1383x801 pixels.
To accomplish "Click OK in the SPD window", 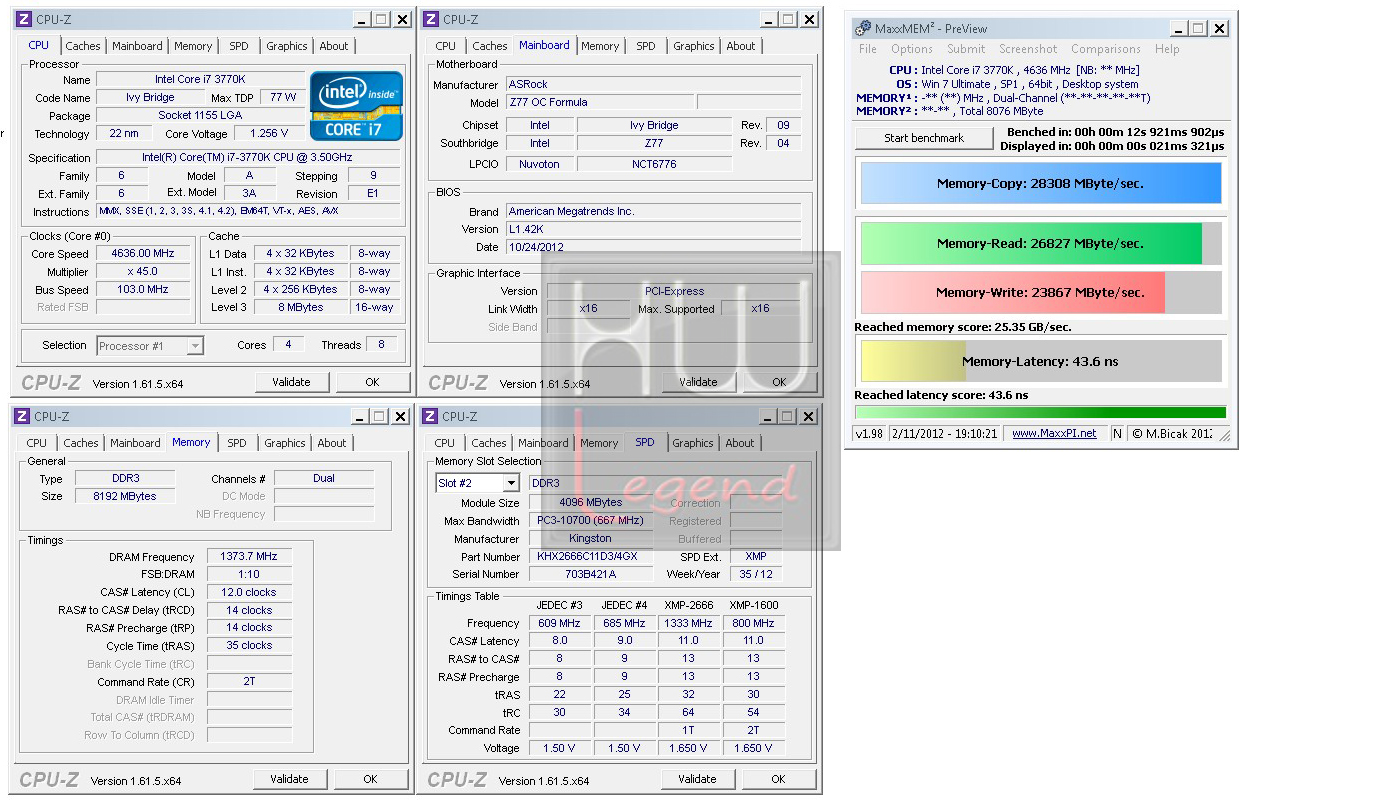I will point(778,779).
